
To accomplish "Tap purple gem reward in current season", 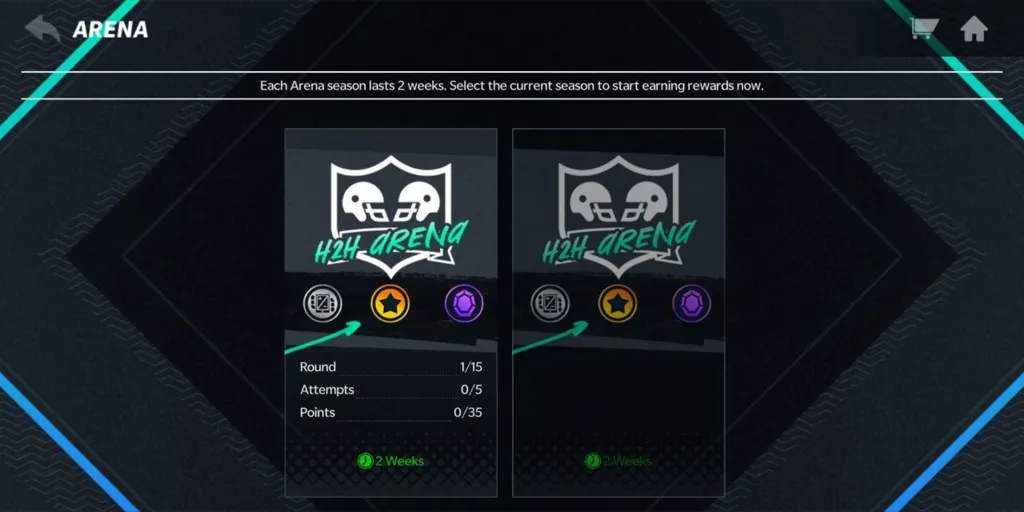I will point(464,304).
